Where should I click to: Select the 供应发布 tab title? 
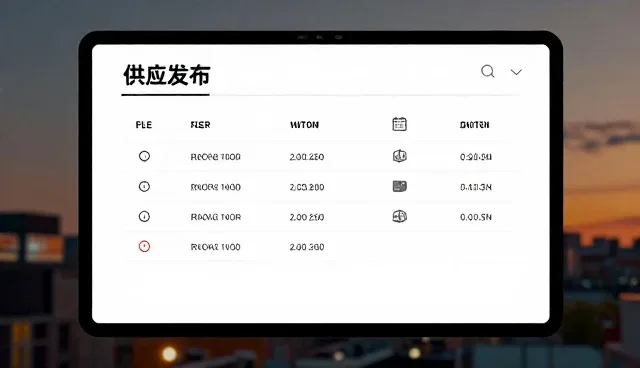tap(167, 75)
